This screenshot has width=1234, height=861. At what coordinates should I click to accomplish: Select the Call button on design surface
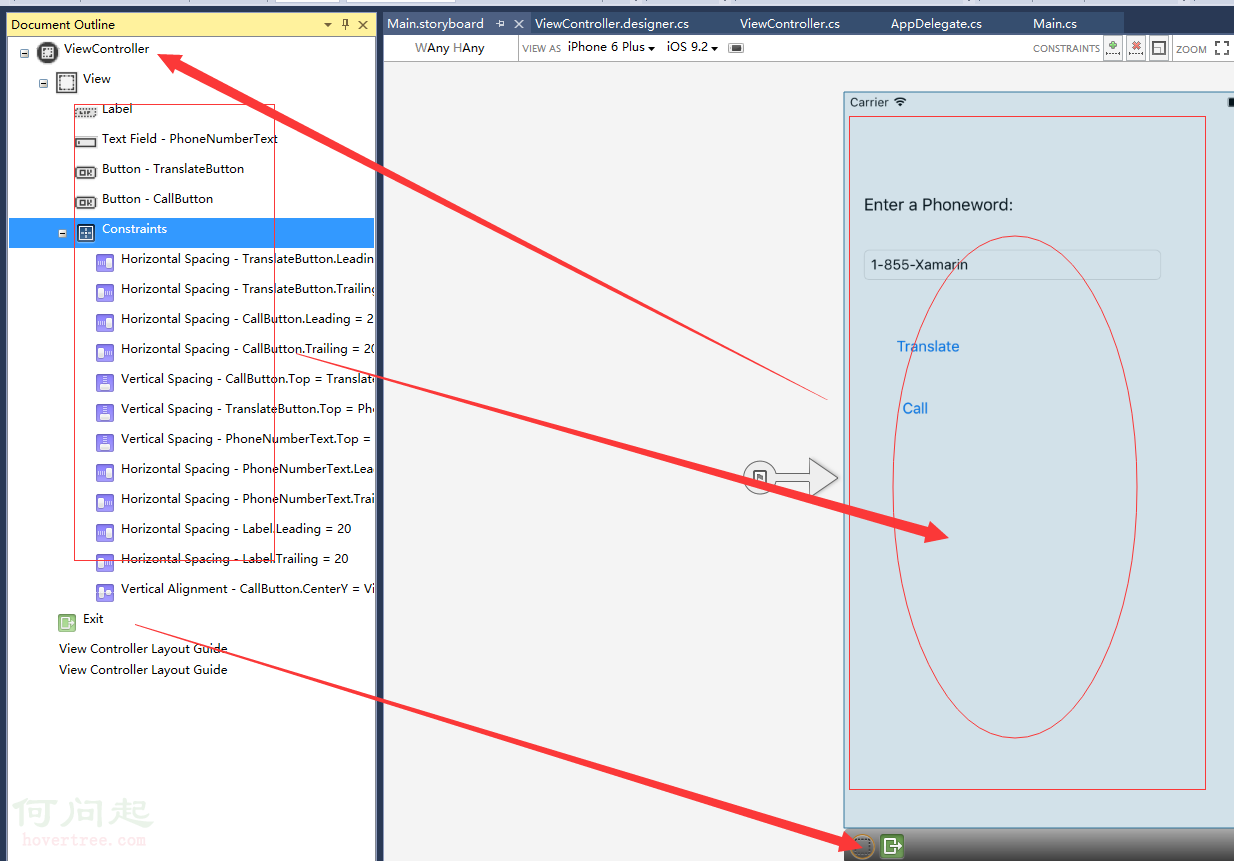915,408
